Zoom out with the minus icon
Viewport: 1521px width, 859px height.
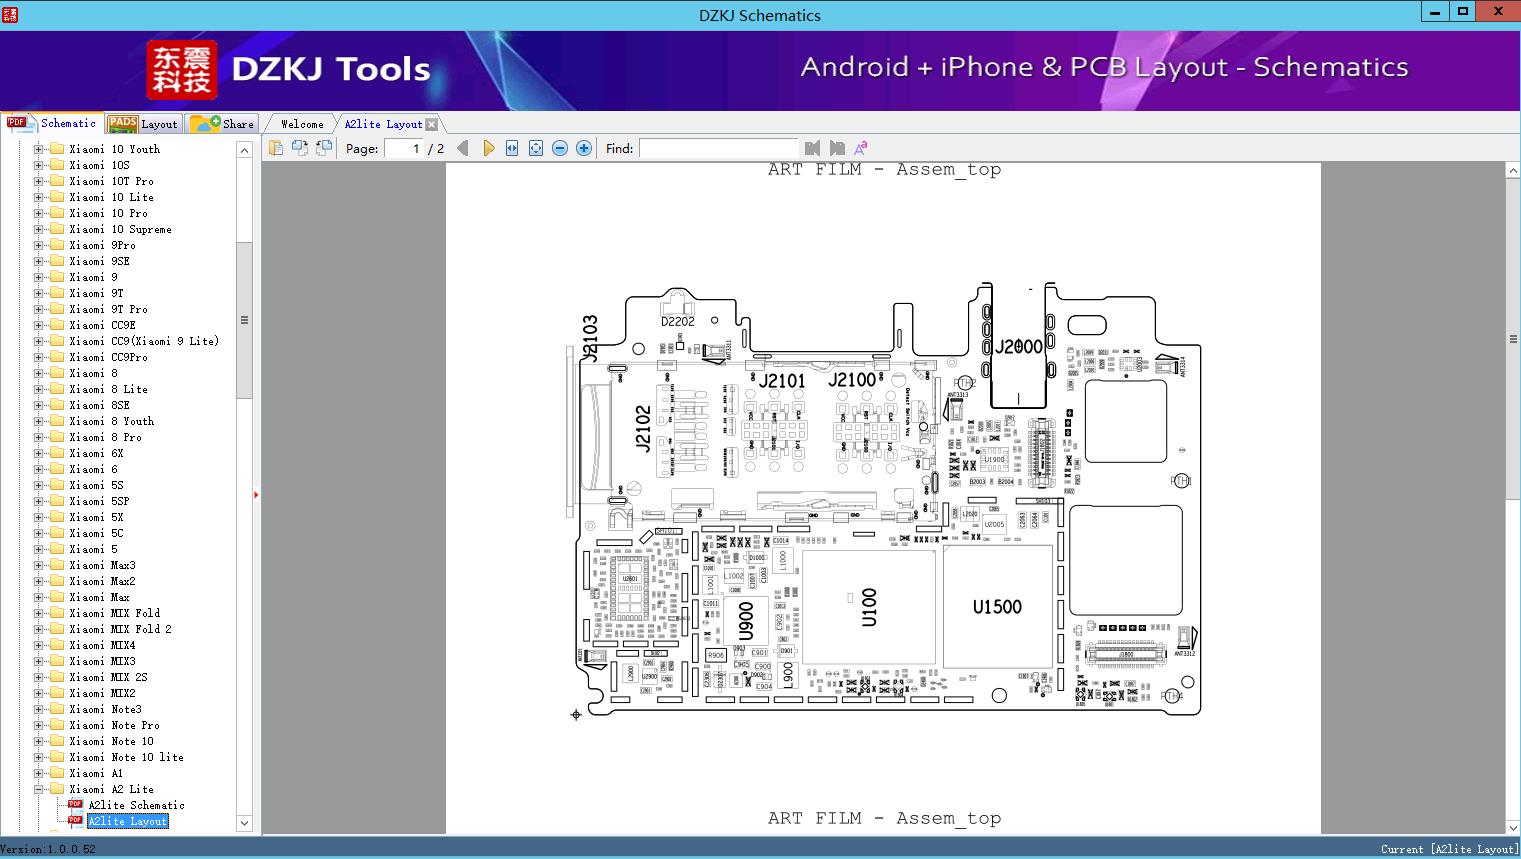click(x=560, y=148)
